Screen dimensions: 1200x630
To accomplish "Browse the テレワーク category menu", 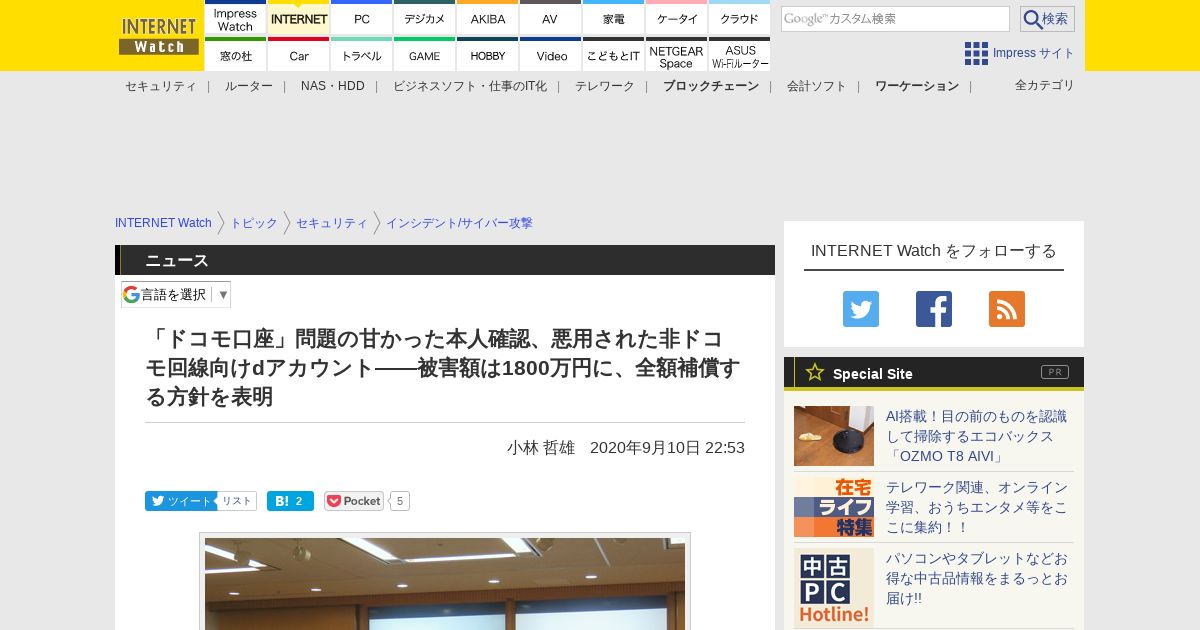I will pyautogui.click(x=605, y=86).
